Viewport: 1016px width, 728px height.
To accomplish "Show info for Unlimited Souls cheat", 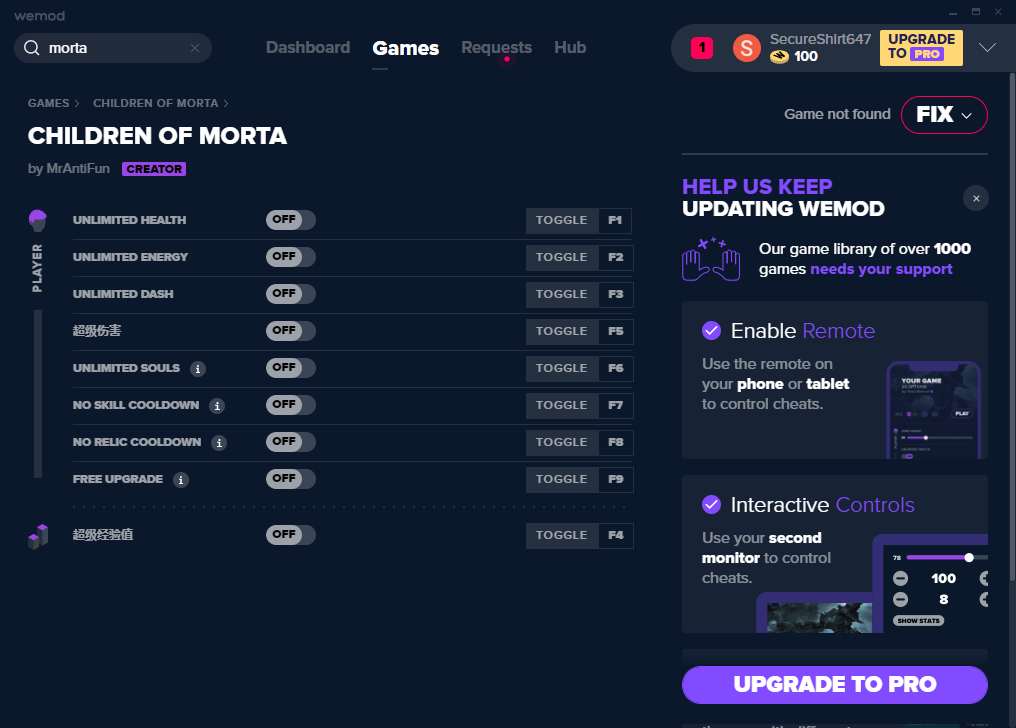I will pyautogui.click(x=198, y=369).
